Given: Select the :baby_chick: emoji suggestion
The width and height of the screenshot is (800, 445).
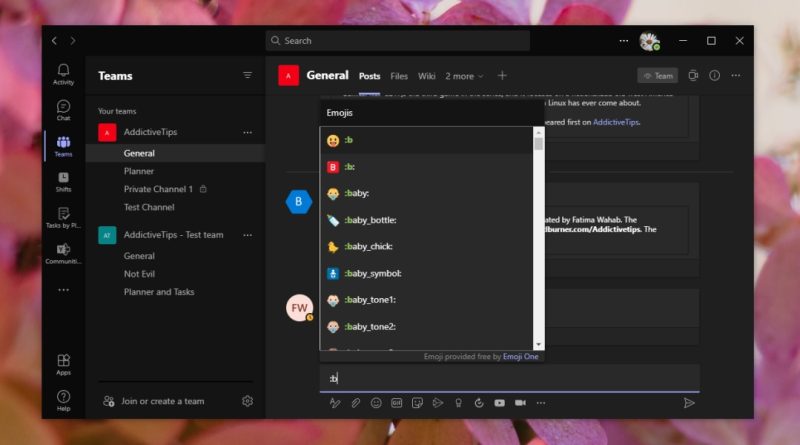Looking at the screenshot, I should click(426, 246).
